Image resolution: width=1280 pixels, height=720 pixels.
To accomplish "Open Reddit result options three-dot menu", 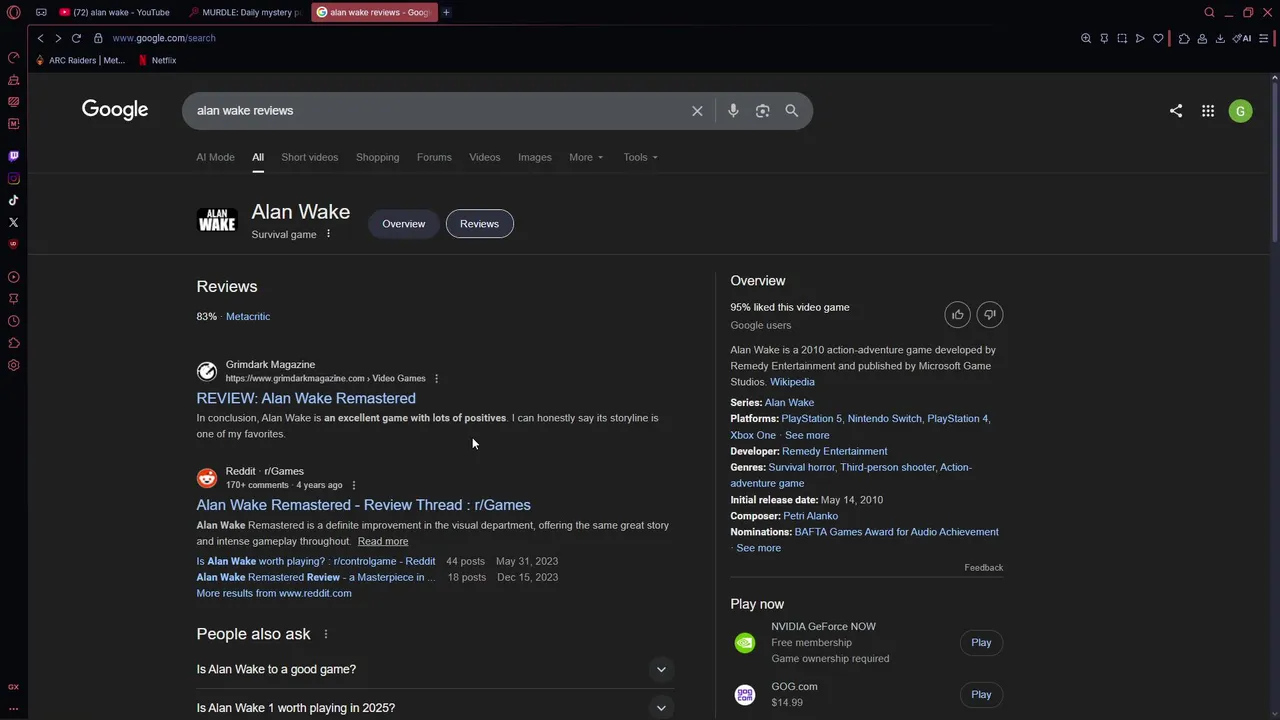I will tap(353, 485).
